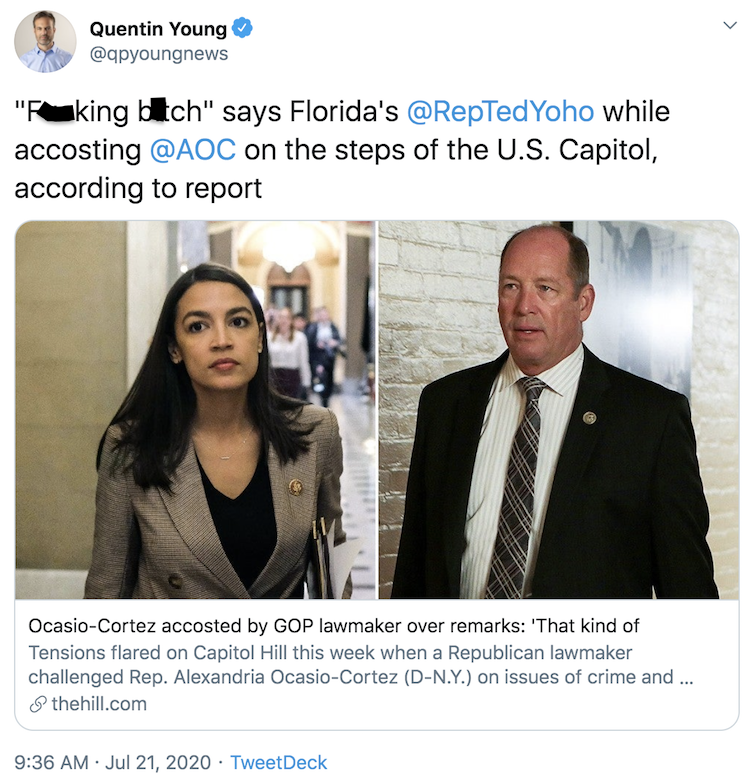Click 'on the steps of the U.S. Capitol' text
Image resolution: width=750 pixels, height=782 pixels.
pyautogui.click(x=451, y=149)
